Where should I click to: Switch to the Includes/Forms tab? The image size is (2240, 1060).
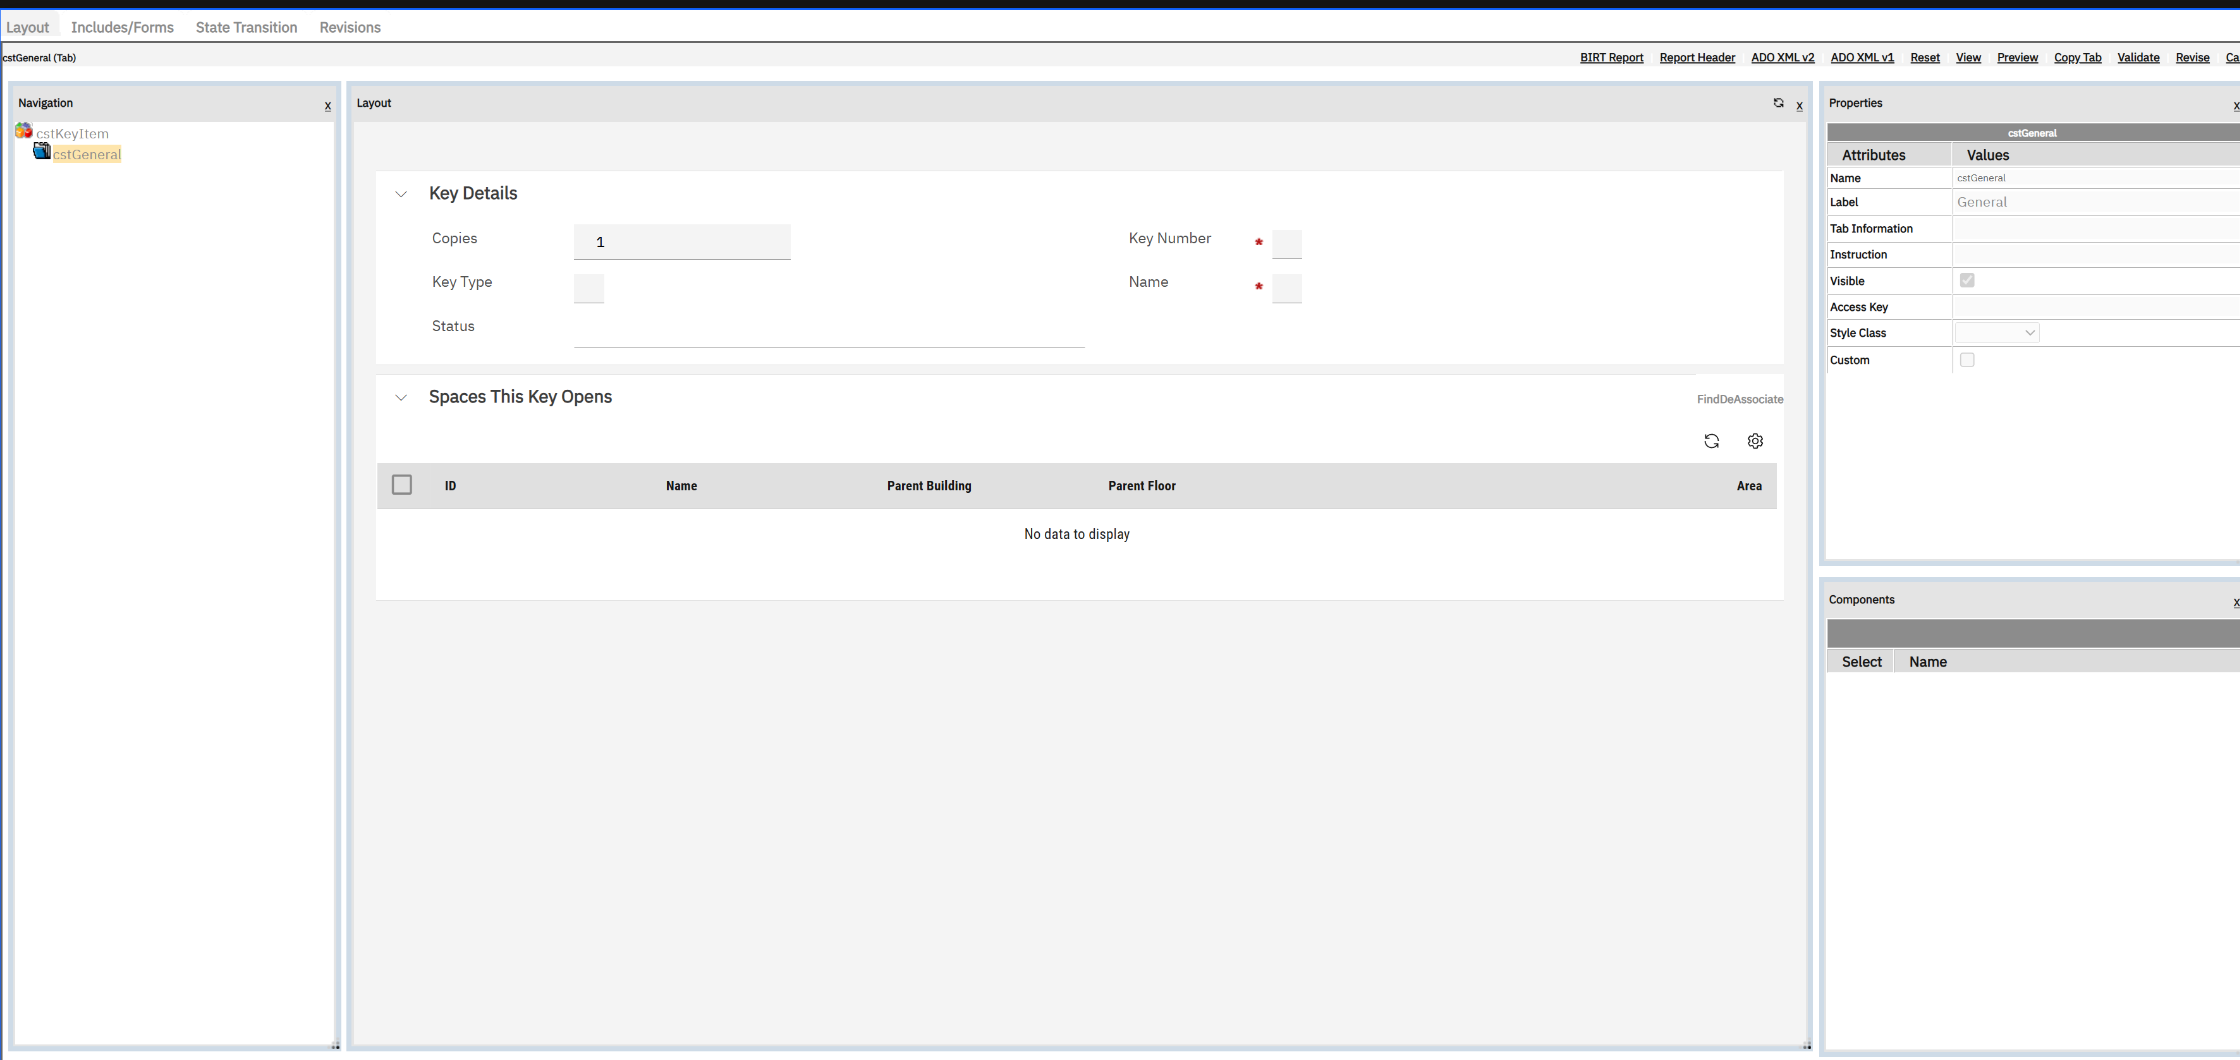tap(122, 27)
